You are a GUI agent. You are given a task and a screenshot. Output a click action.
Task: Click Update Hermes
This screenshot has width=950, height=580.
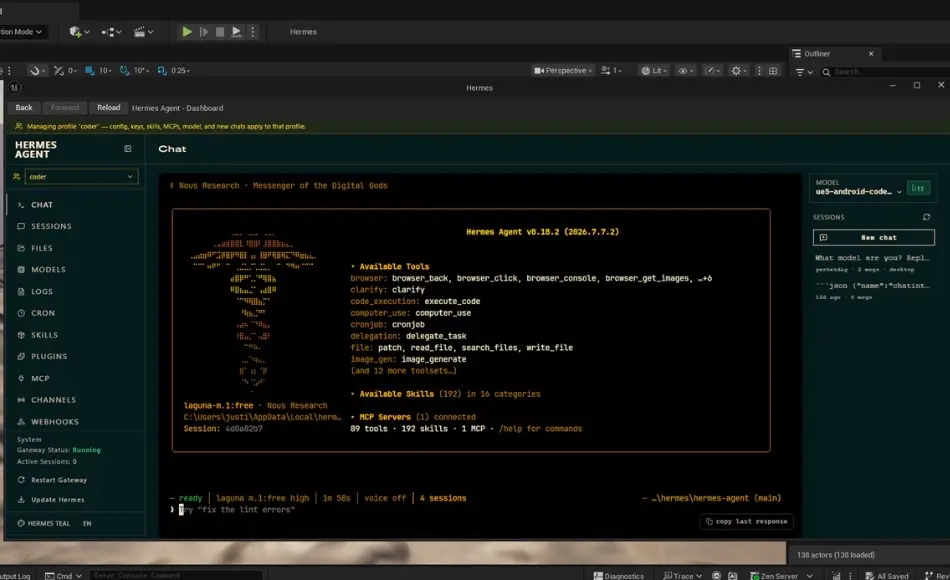point(51,499)
